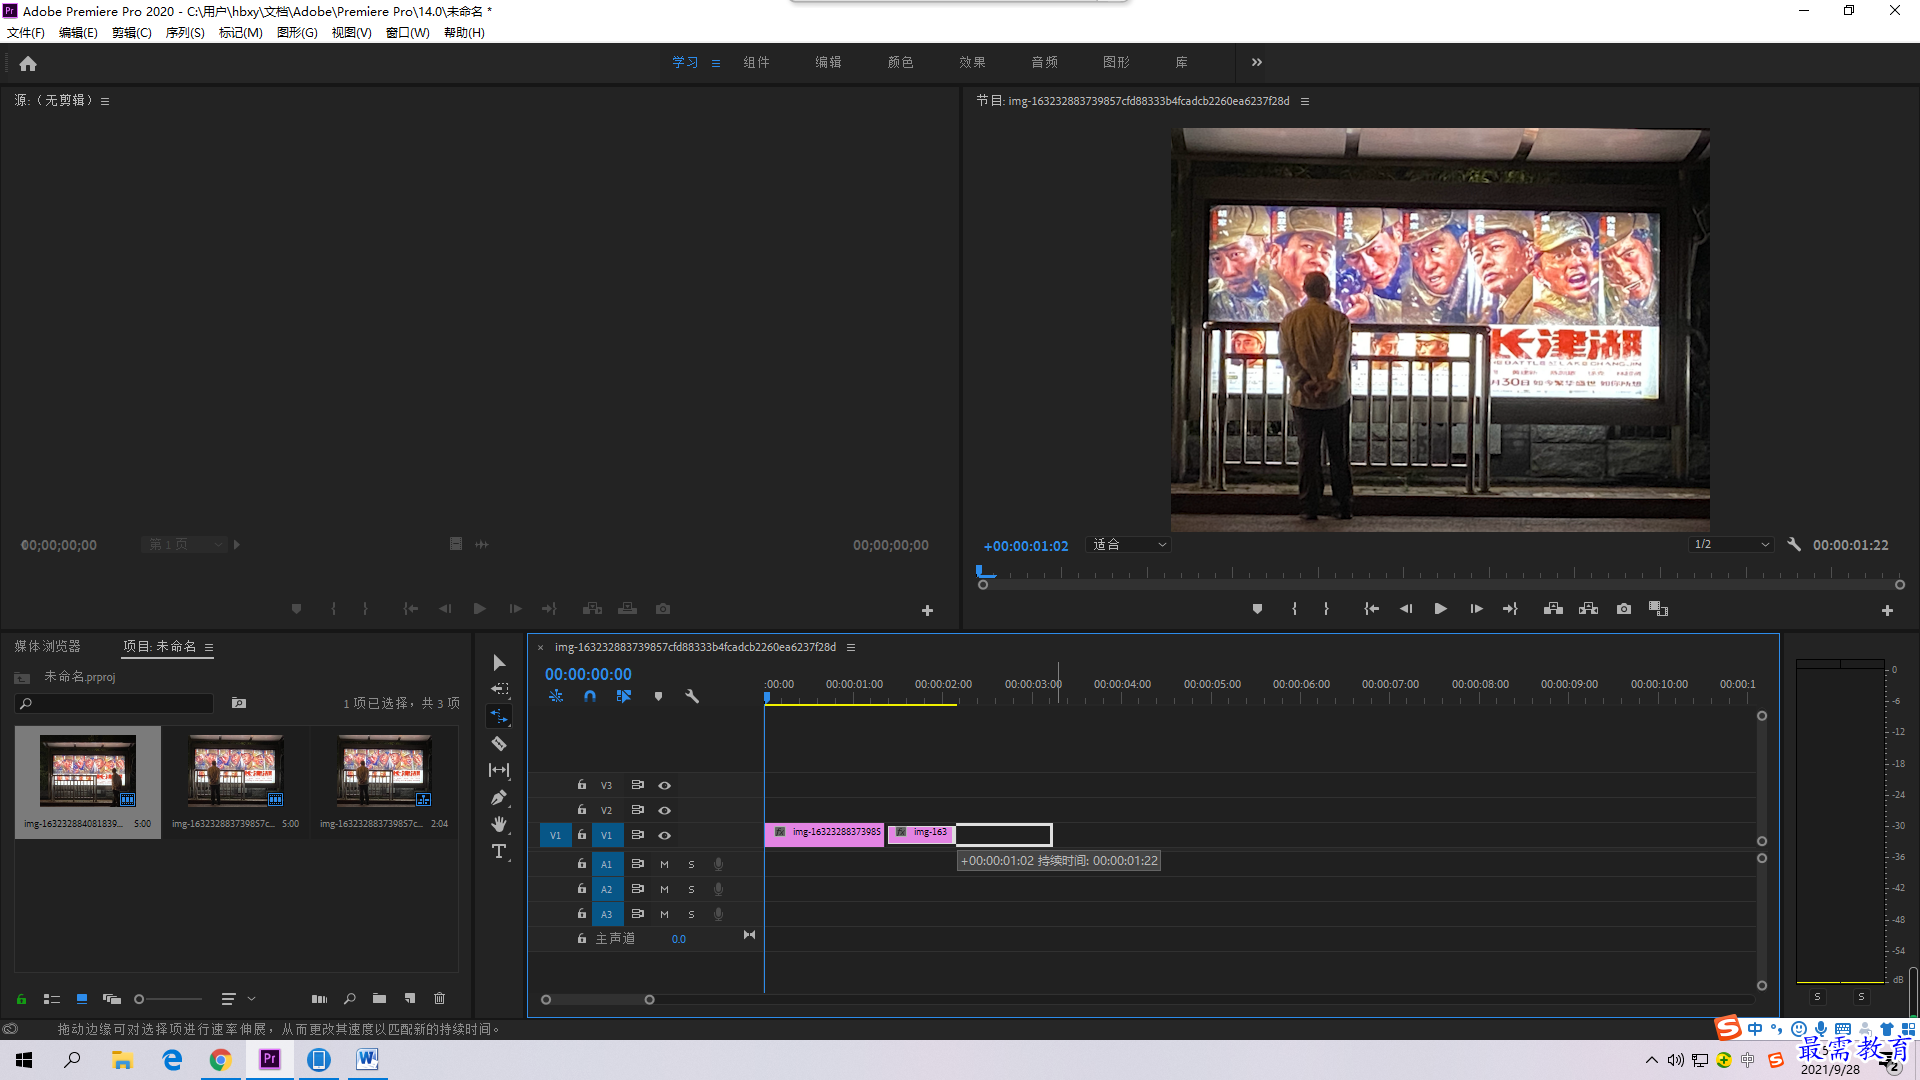Switch to 媒体浏览器 tab
The image size is (1920, 1080).
point(47,647)
